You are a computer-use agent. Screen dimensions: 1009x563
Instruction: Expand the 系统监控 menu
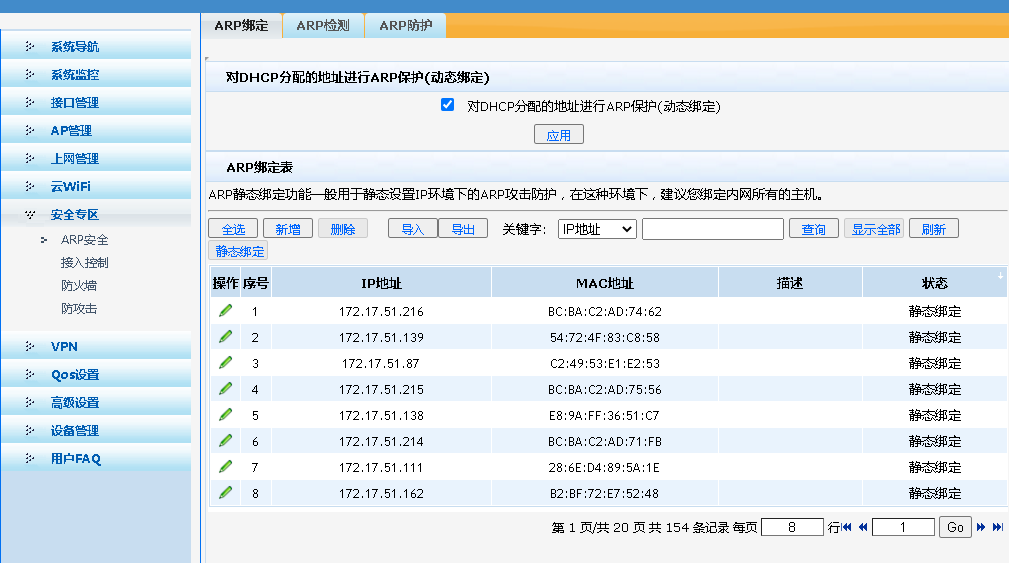(x=96, y=74)
